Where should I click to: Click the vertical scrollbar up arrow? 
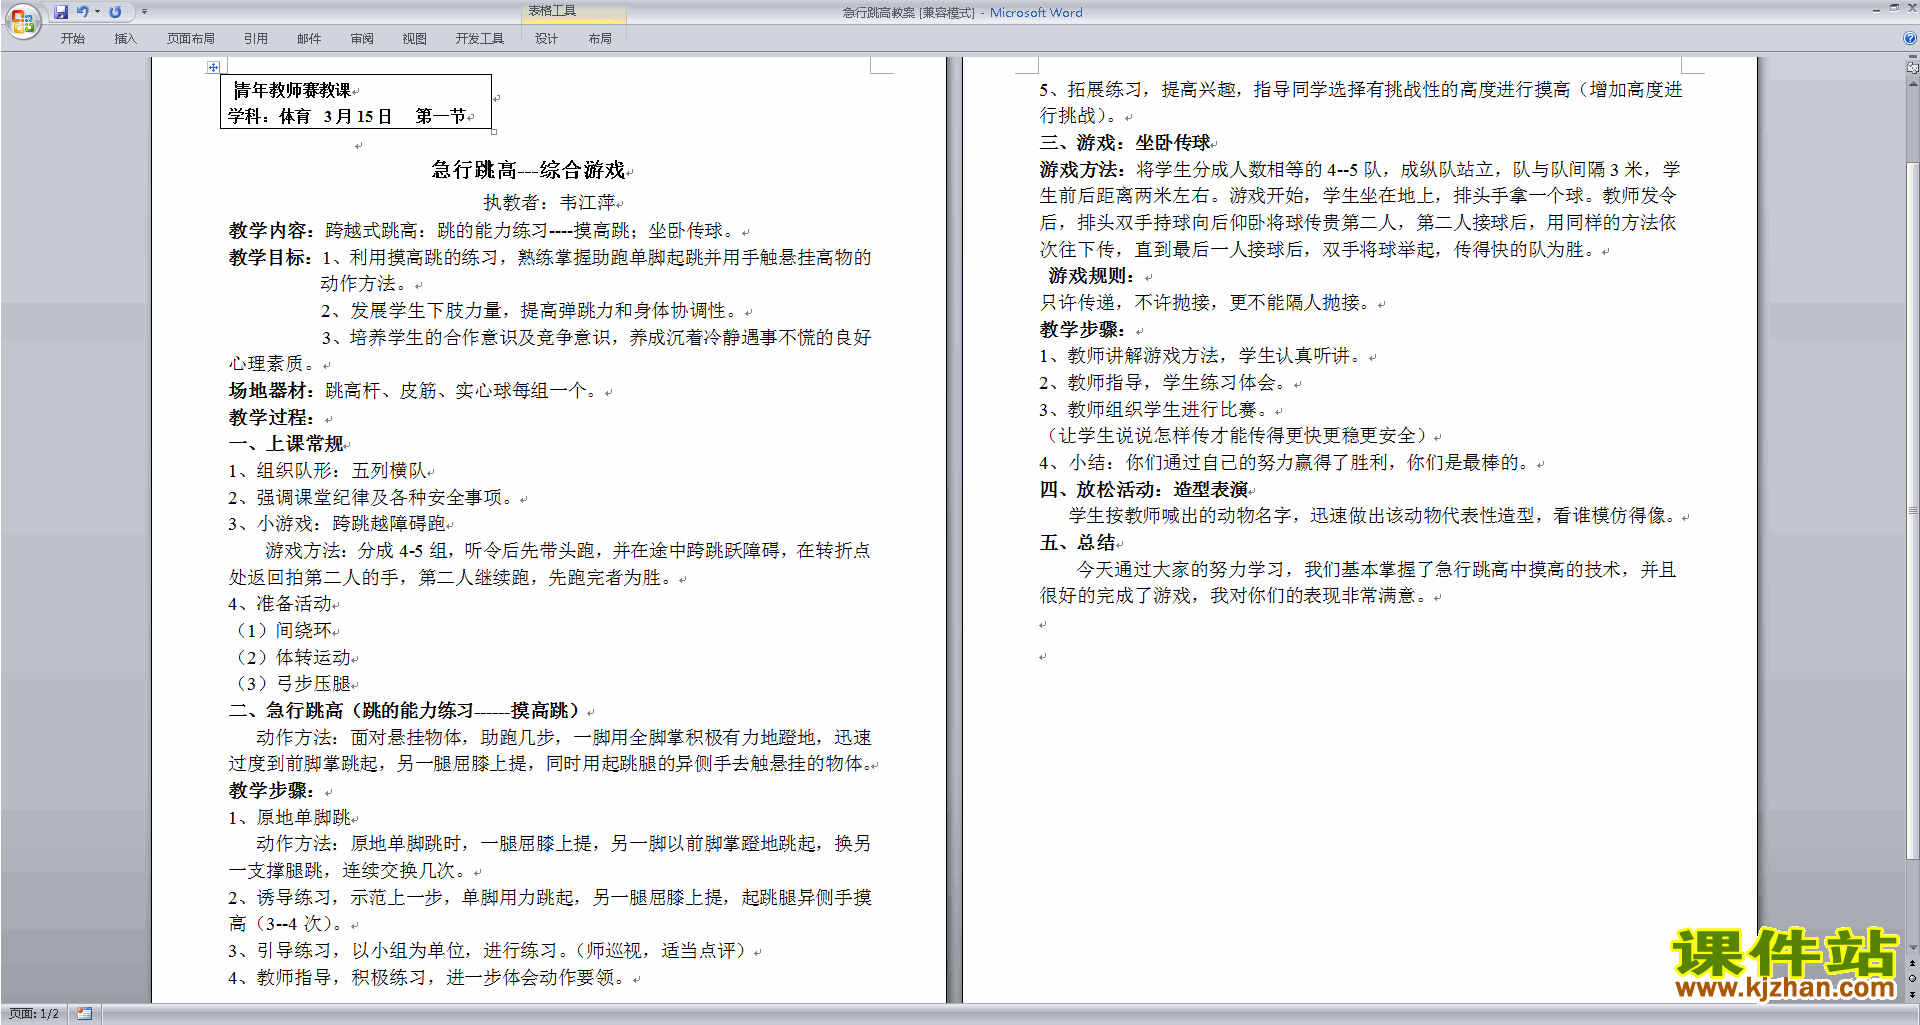tap(1912, 84)
